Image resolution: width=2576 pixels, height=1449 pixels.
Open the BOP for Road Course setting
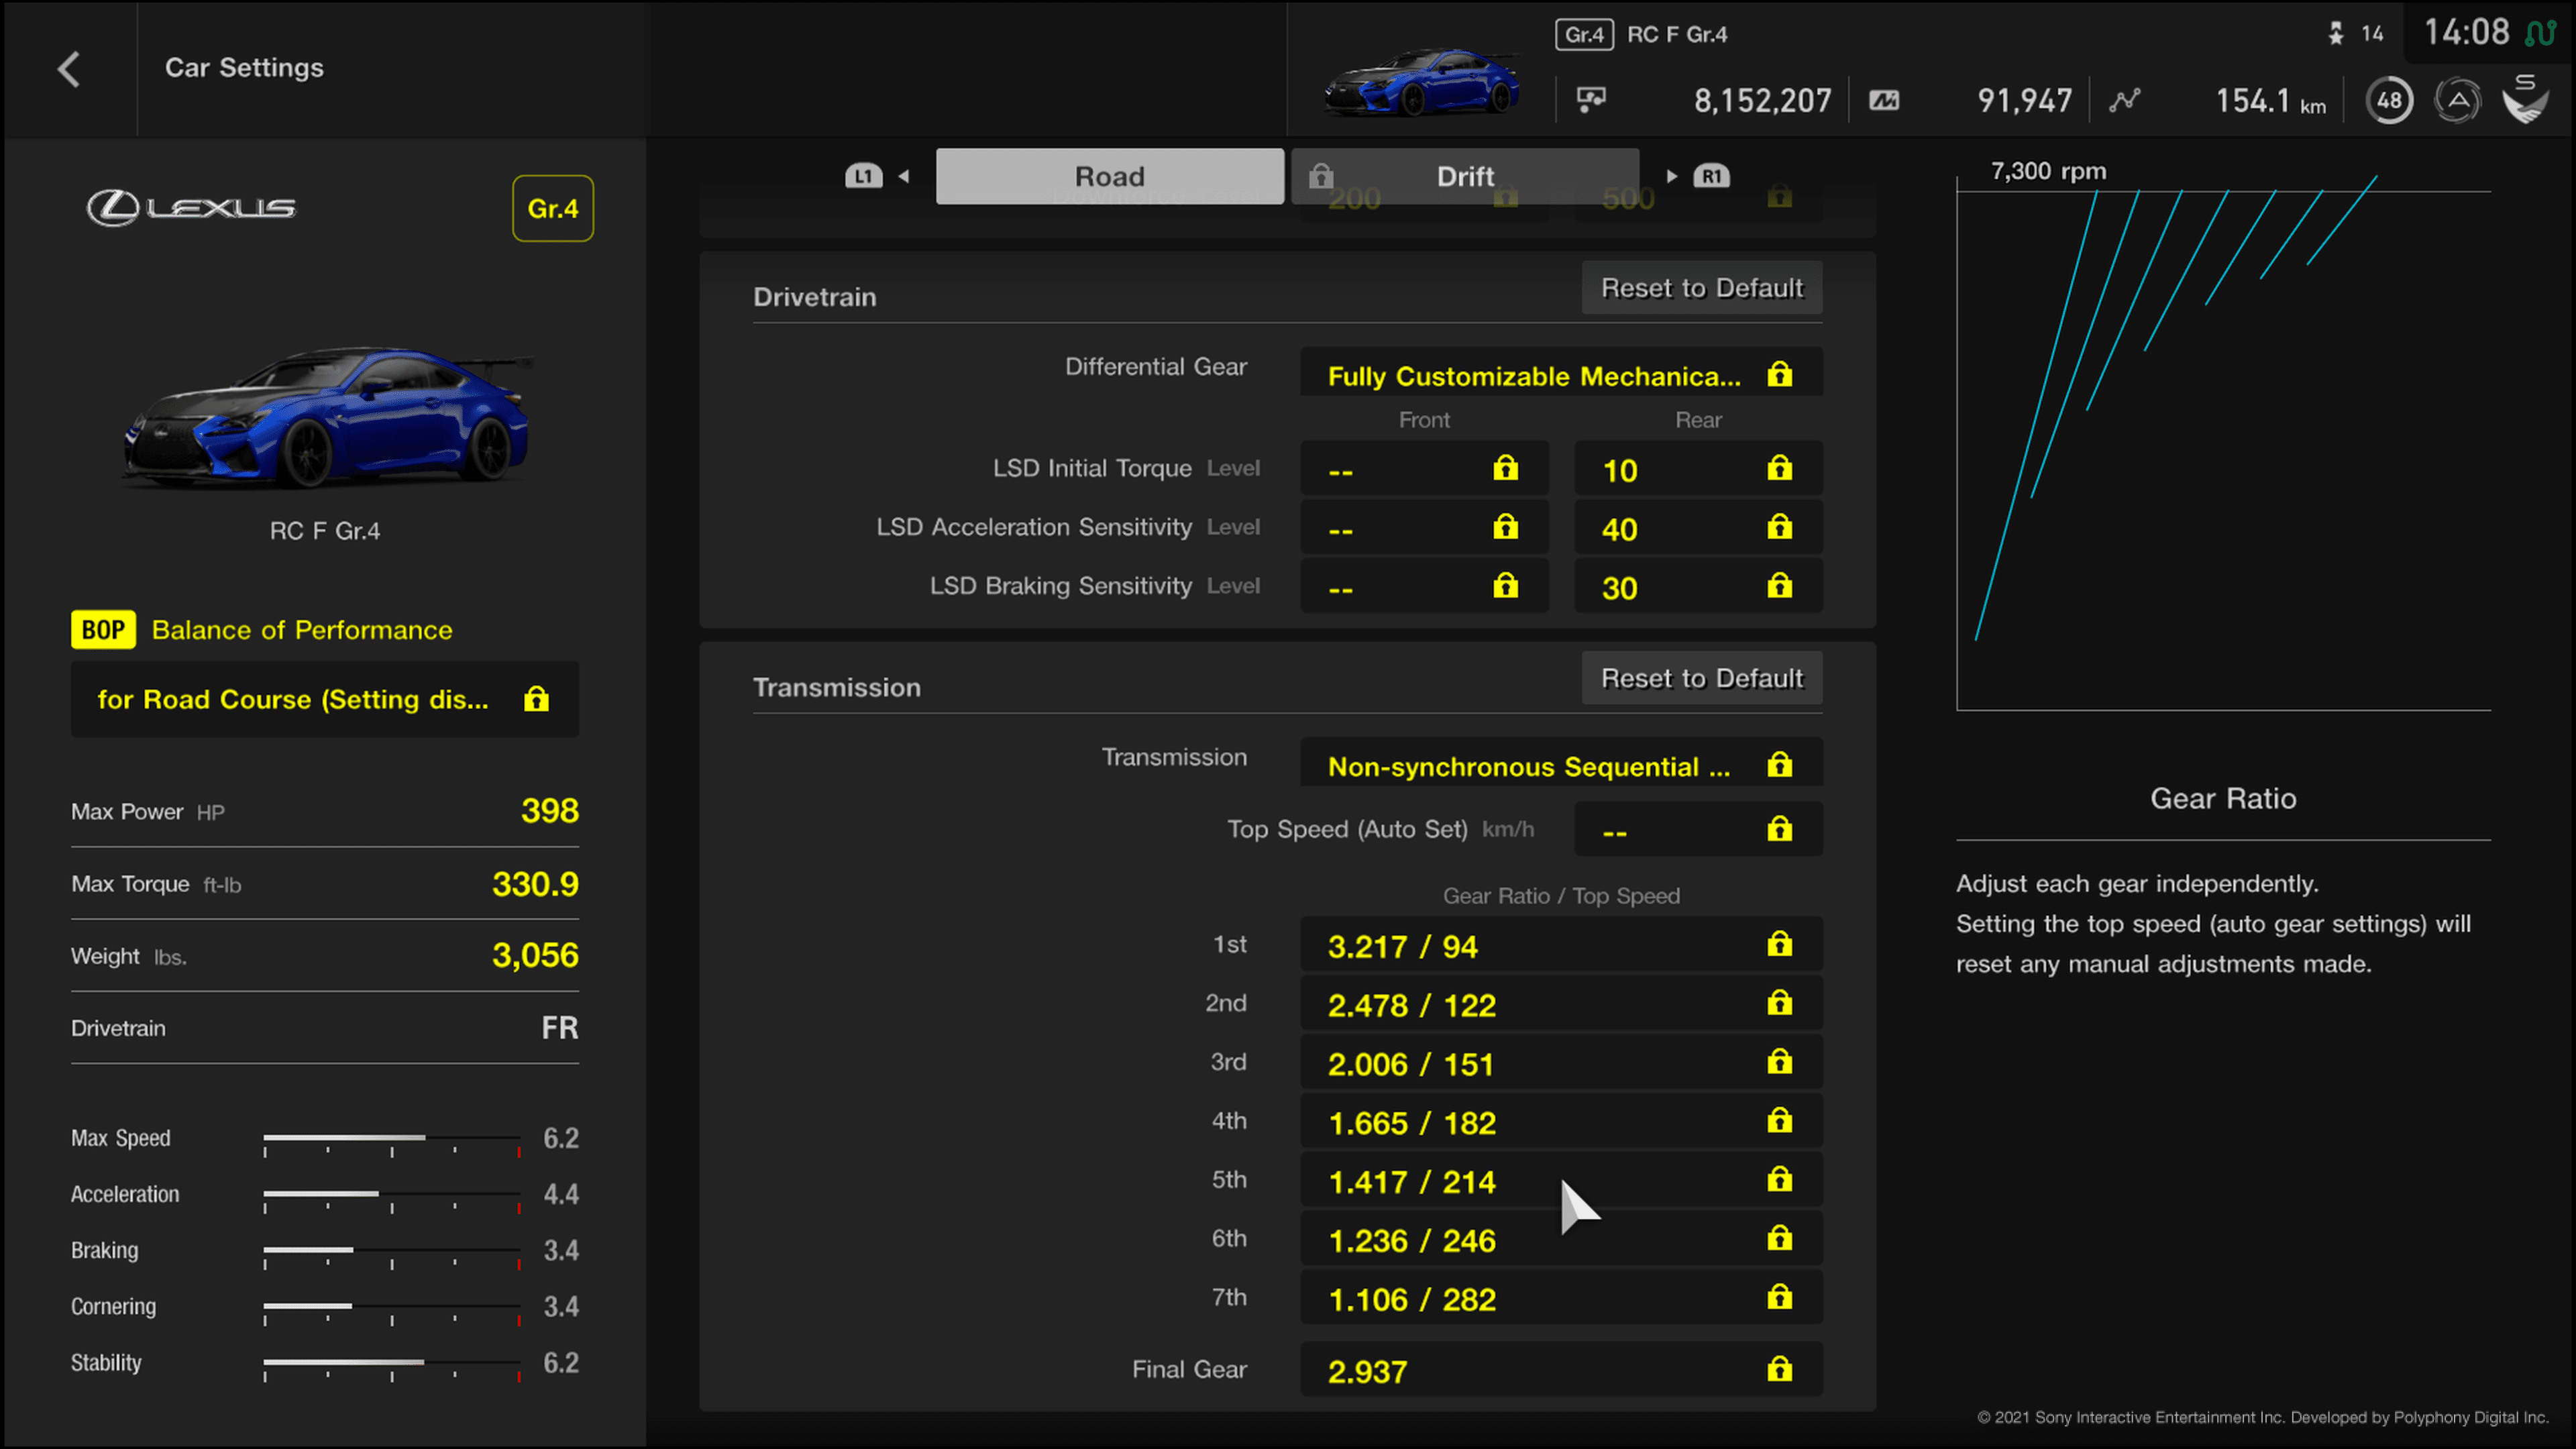click(x=325, y=699)
